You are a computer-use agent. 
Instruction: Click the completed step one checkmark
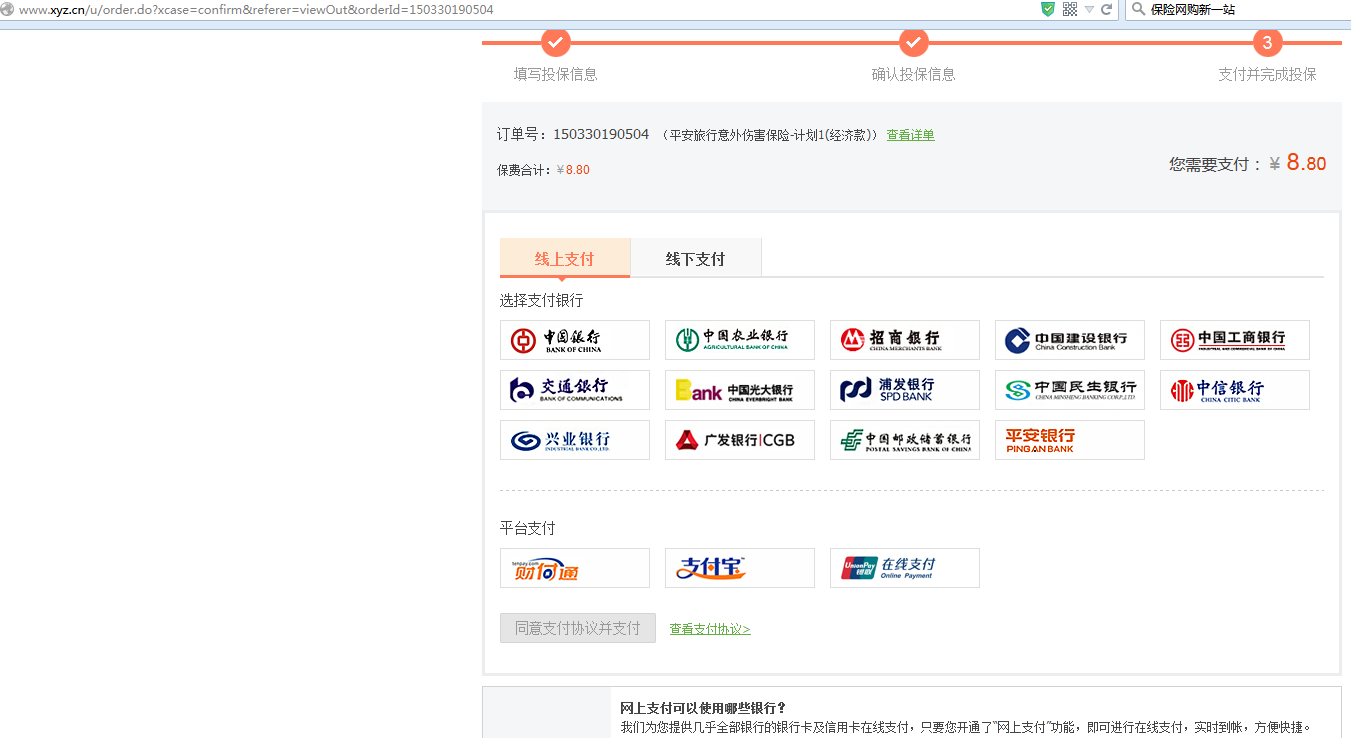click(555, 43)
